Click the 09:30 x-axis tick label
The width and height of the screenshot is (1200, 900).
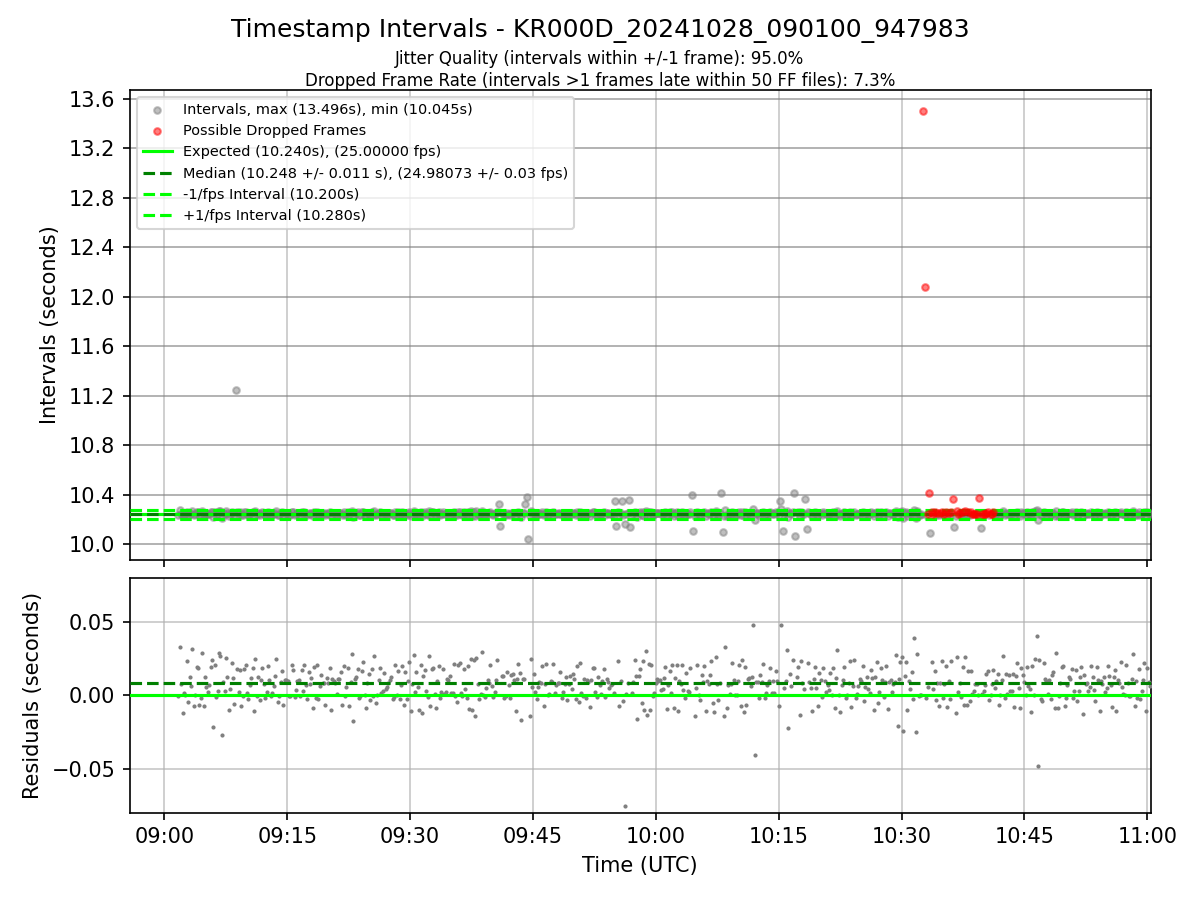pyautogui.click(x=410, y=835)
